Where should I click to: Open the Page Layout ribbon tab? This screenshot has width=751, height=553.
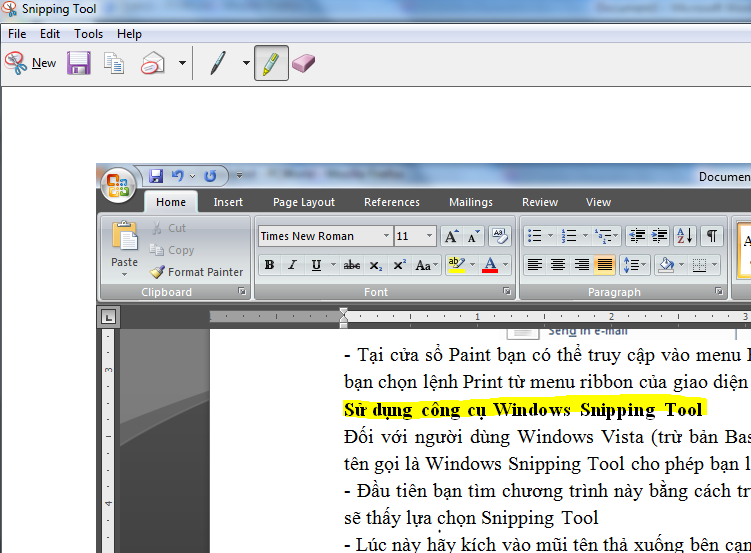click(304, 202)
